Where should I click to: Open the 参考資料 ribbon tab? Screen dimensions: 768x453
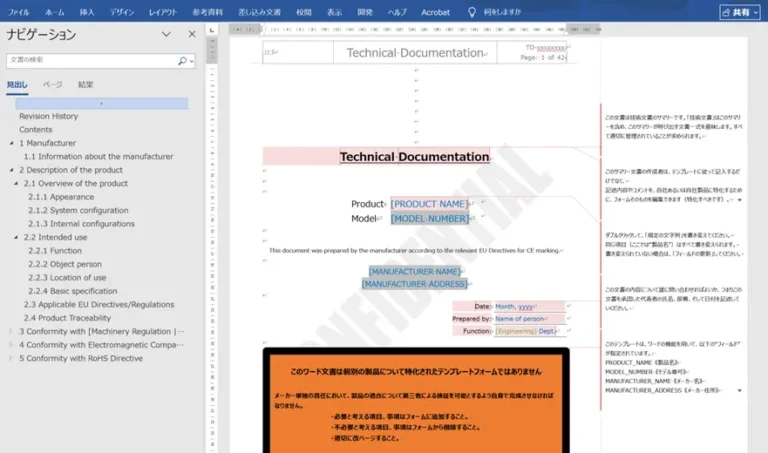[207, 12]
